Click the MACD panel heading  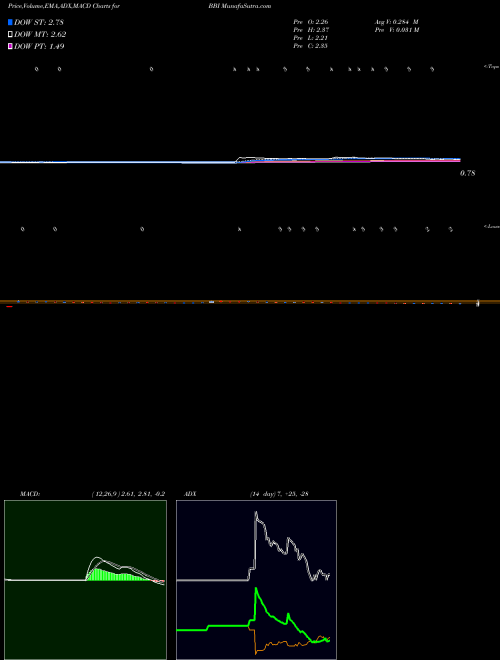pos(30,494)
